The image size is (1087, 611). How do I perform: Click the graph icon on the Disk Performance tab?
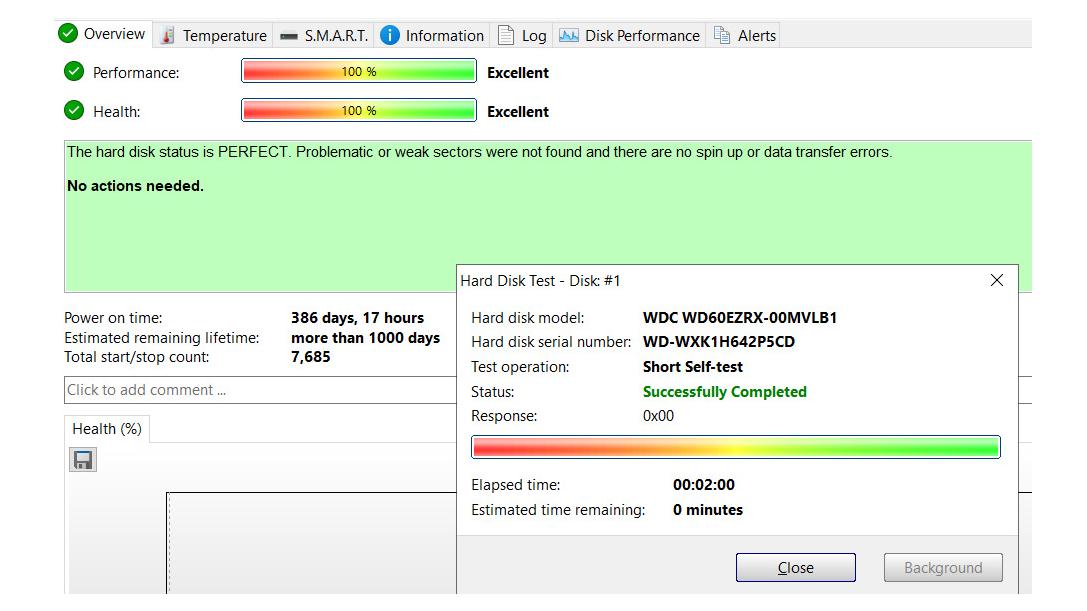point(569,36)
